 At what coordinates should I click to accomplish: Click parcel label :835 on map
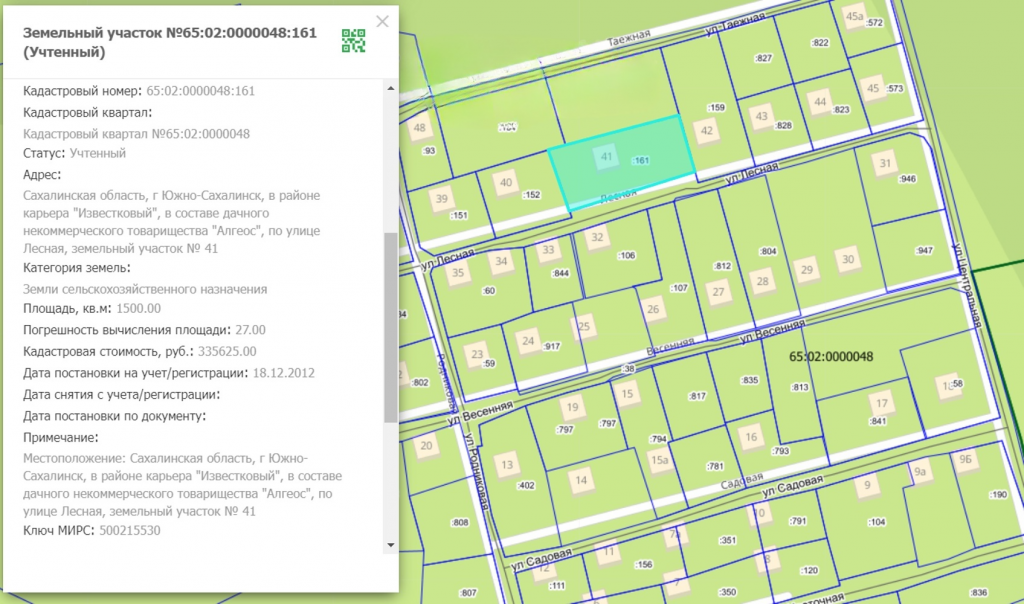tap(749, 380)
